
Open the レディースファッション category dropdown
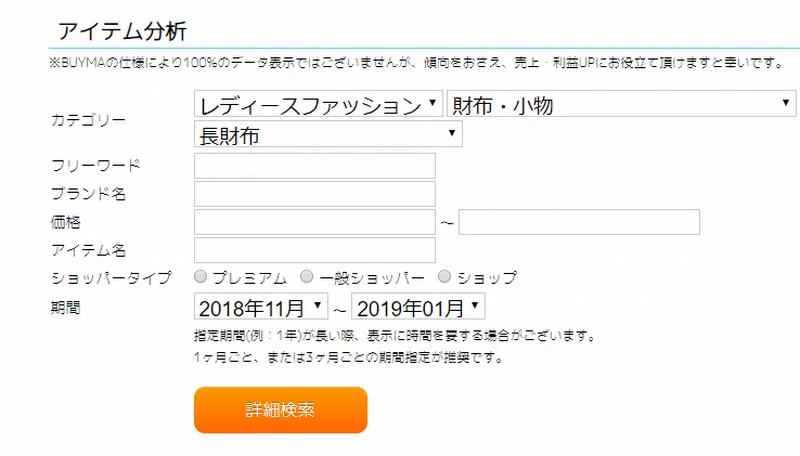[318, 105]
